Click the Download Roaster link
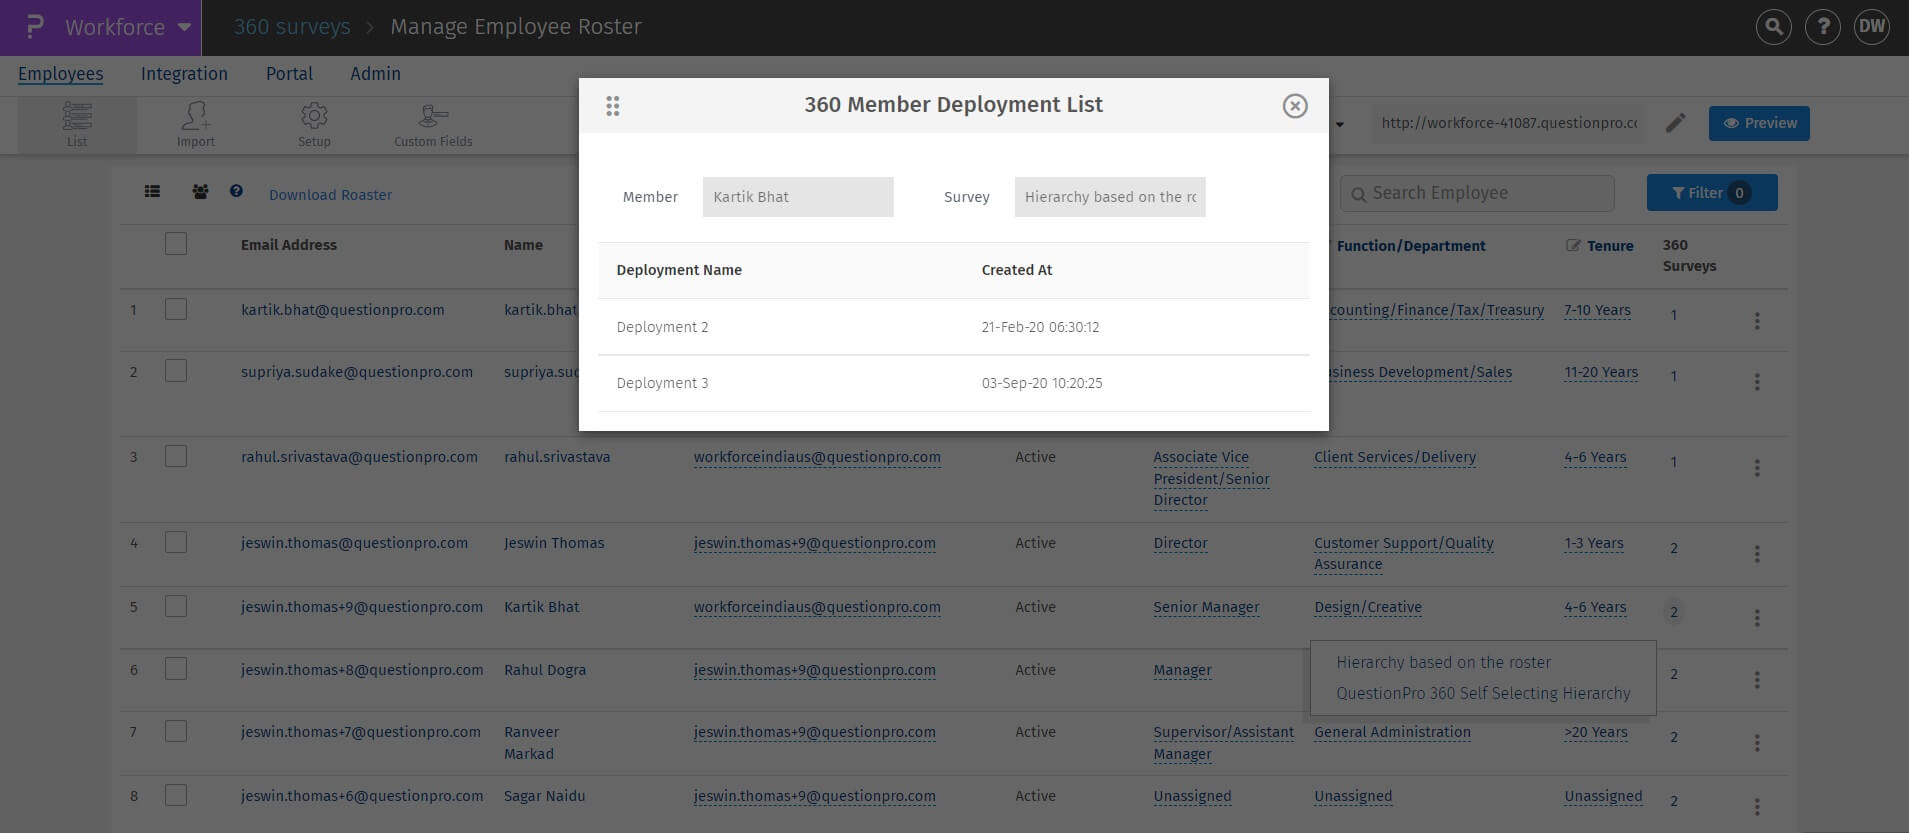1909x833 pixels. point(330,195)
